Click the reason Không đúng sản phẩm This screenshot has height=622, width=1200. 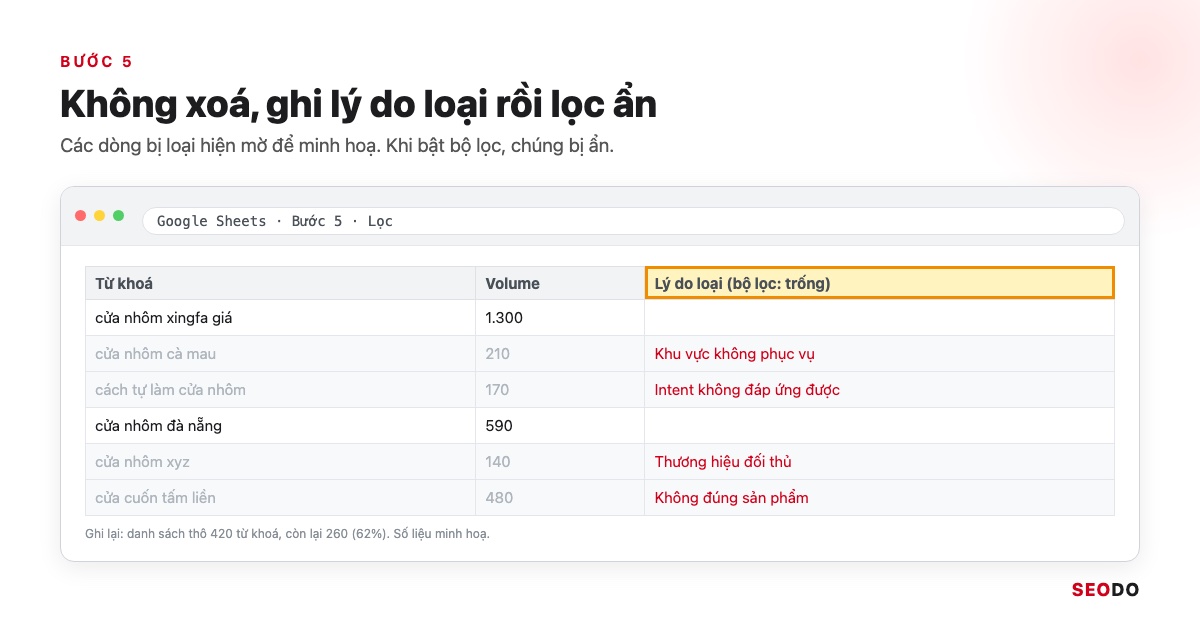pos(879,498)
